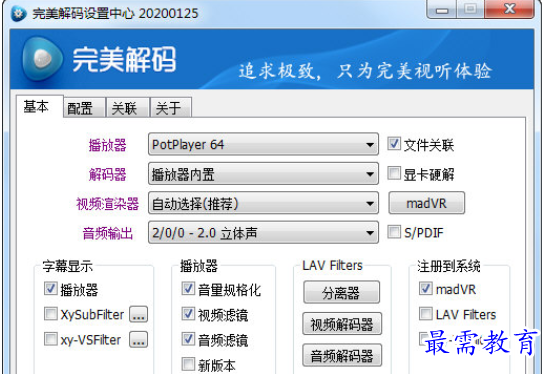Enable the S/PDIF checkbox

point(394,232)
